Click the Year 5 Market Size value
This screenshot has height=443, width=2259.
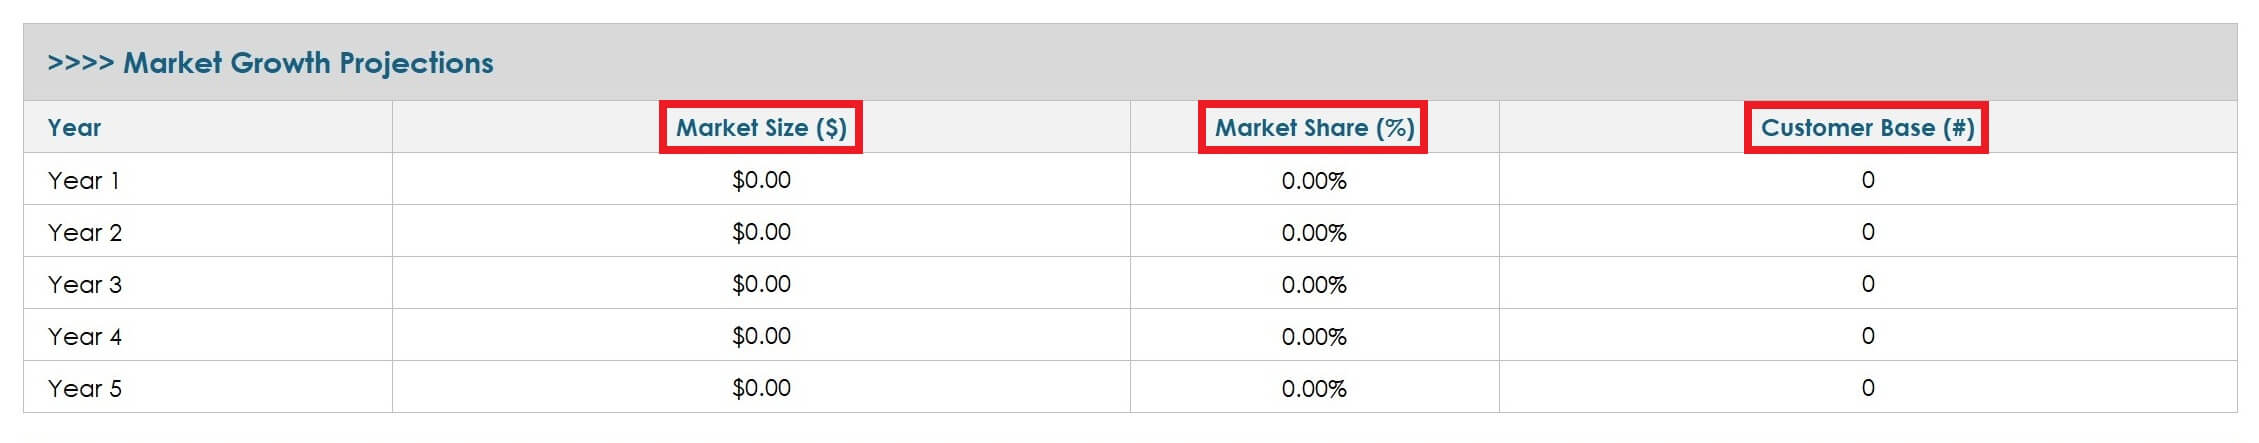point(761,388)
